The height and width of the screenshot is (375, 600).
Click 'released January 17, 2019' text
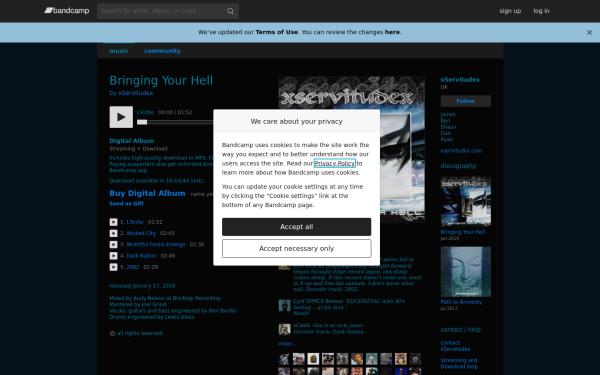[x=142, y=286]
